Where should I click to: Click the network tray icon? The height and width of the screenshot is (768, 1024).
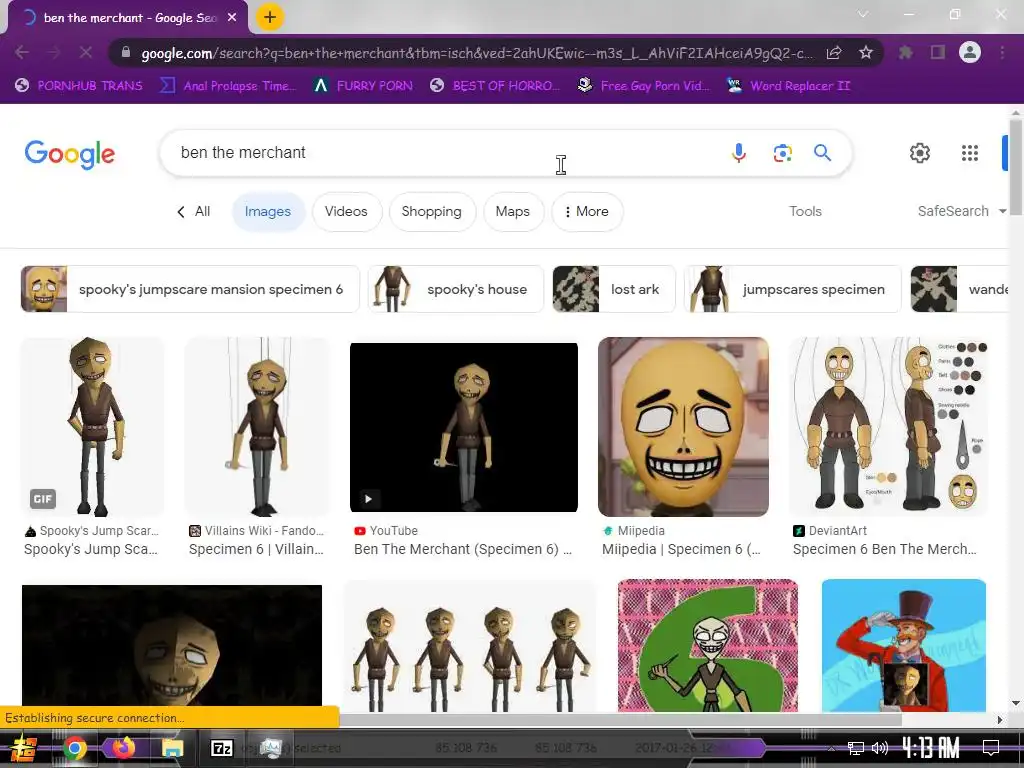[x=856, y=748]
